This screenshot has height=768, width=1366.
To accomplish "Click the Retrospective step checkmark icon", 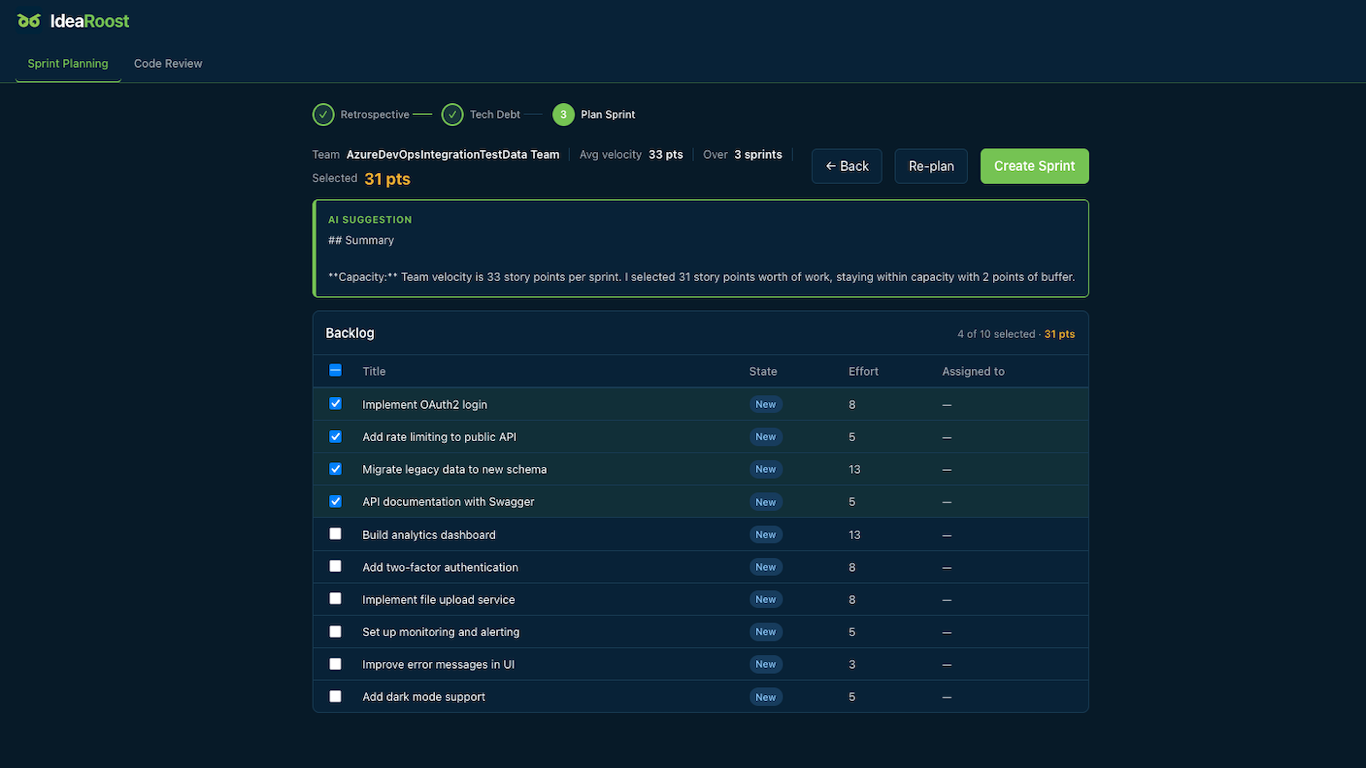I will point(323,115).
